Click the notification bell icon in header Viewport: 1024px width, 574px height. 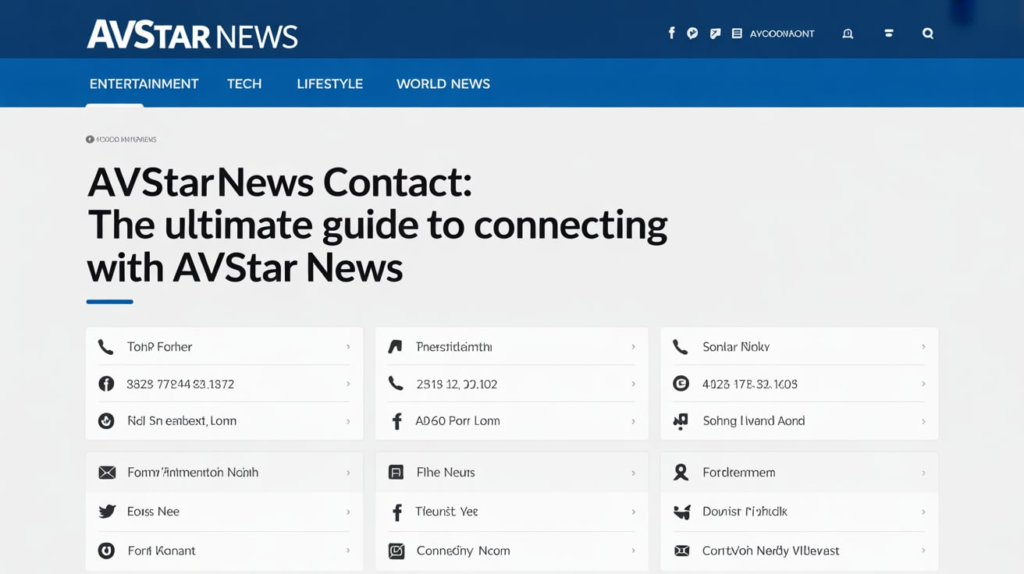(x=848, y=33)
